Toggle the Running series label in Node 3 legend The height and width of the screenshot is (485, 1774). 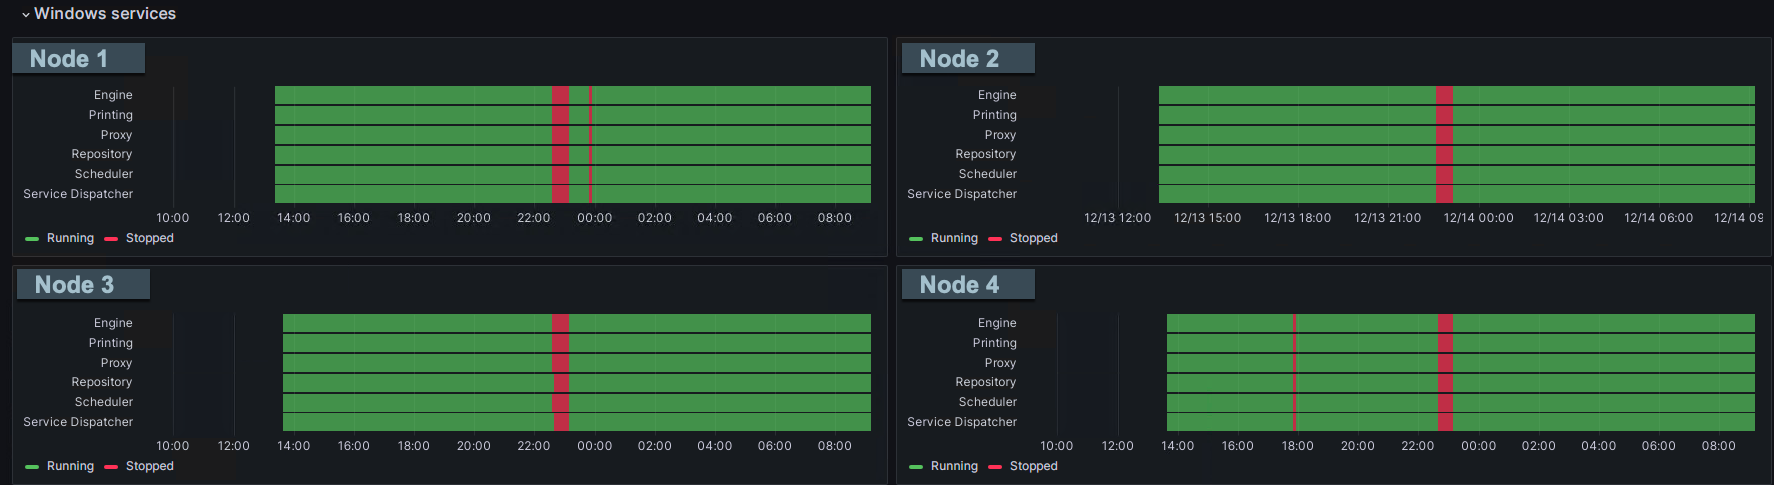(70, 466)
